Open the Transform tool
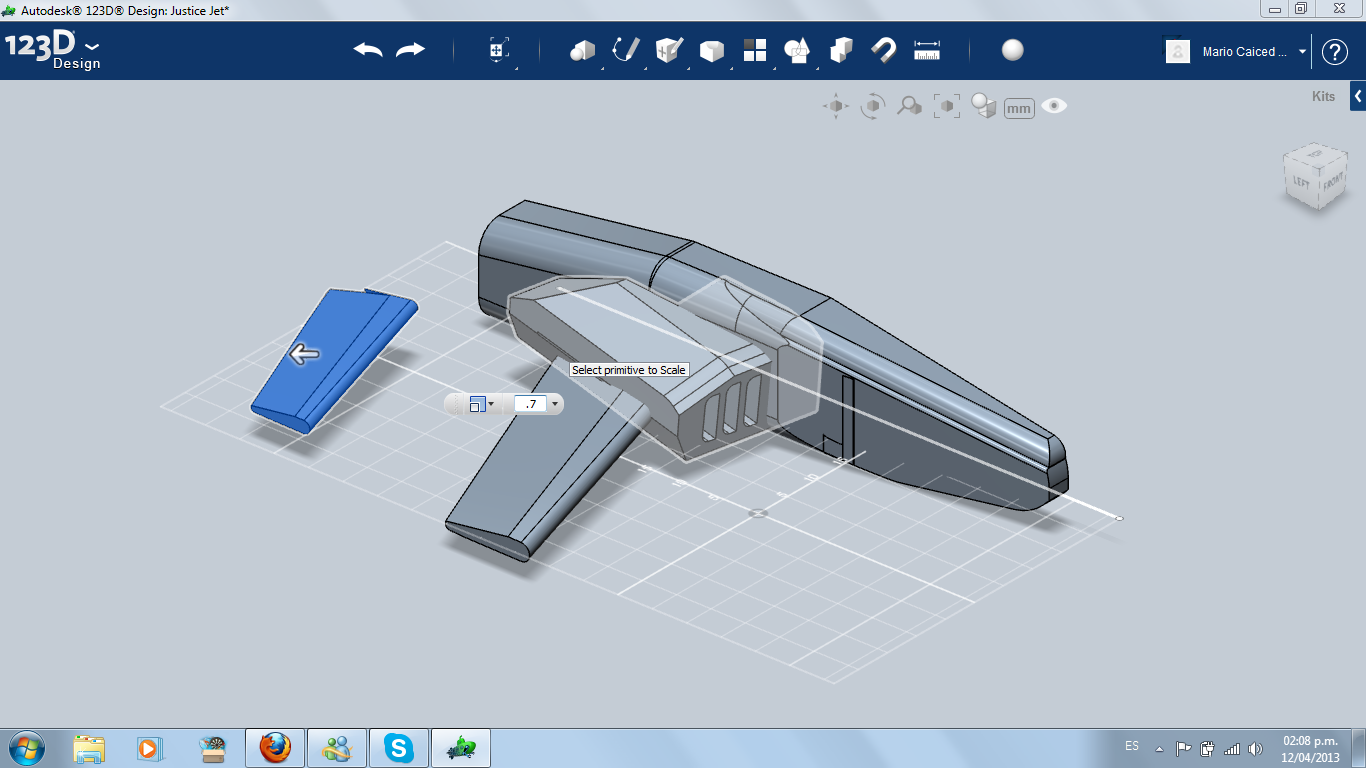This screenshot has width=1366, height=768. (x=499, y=51)
